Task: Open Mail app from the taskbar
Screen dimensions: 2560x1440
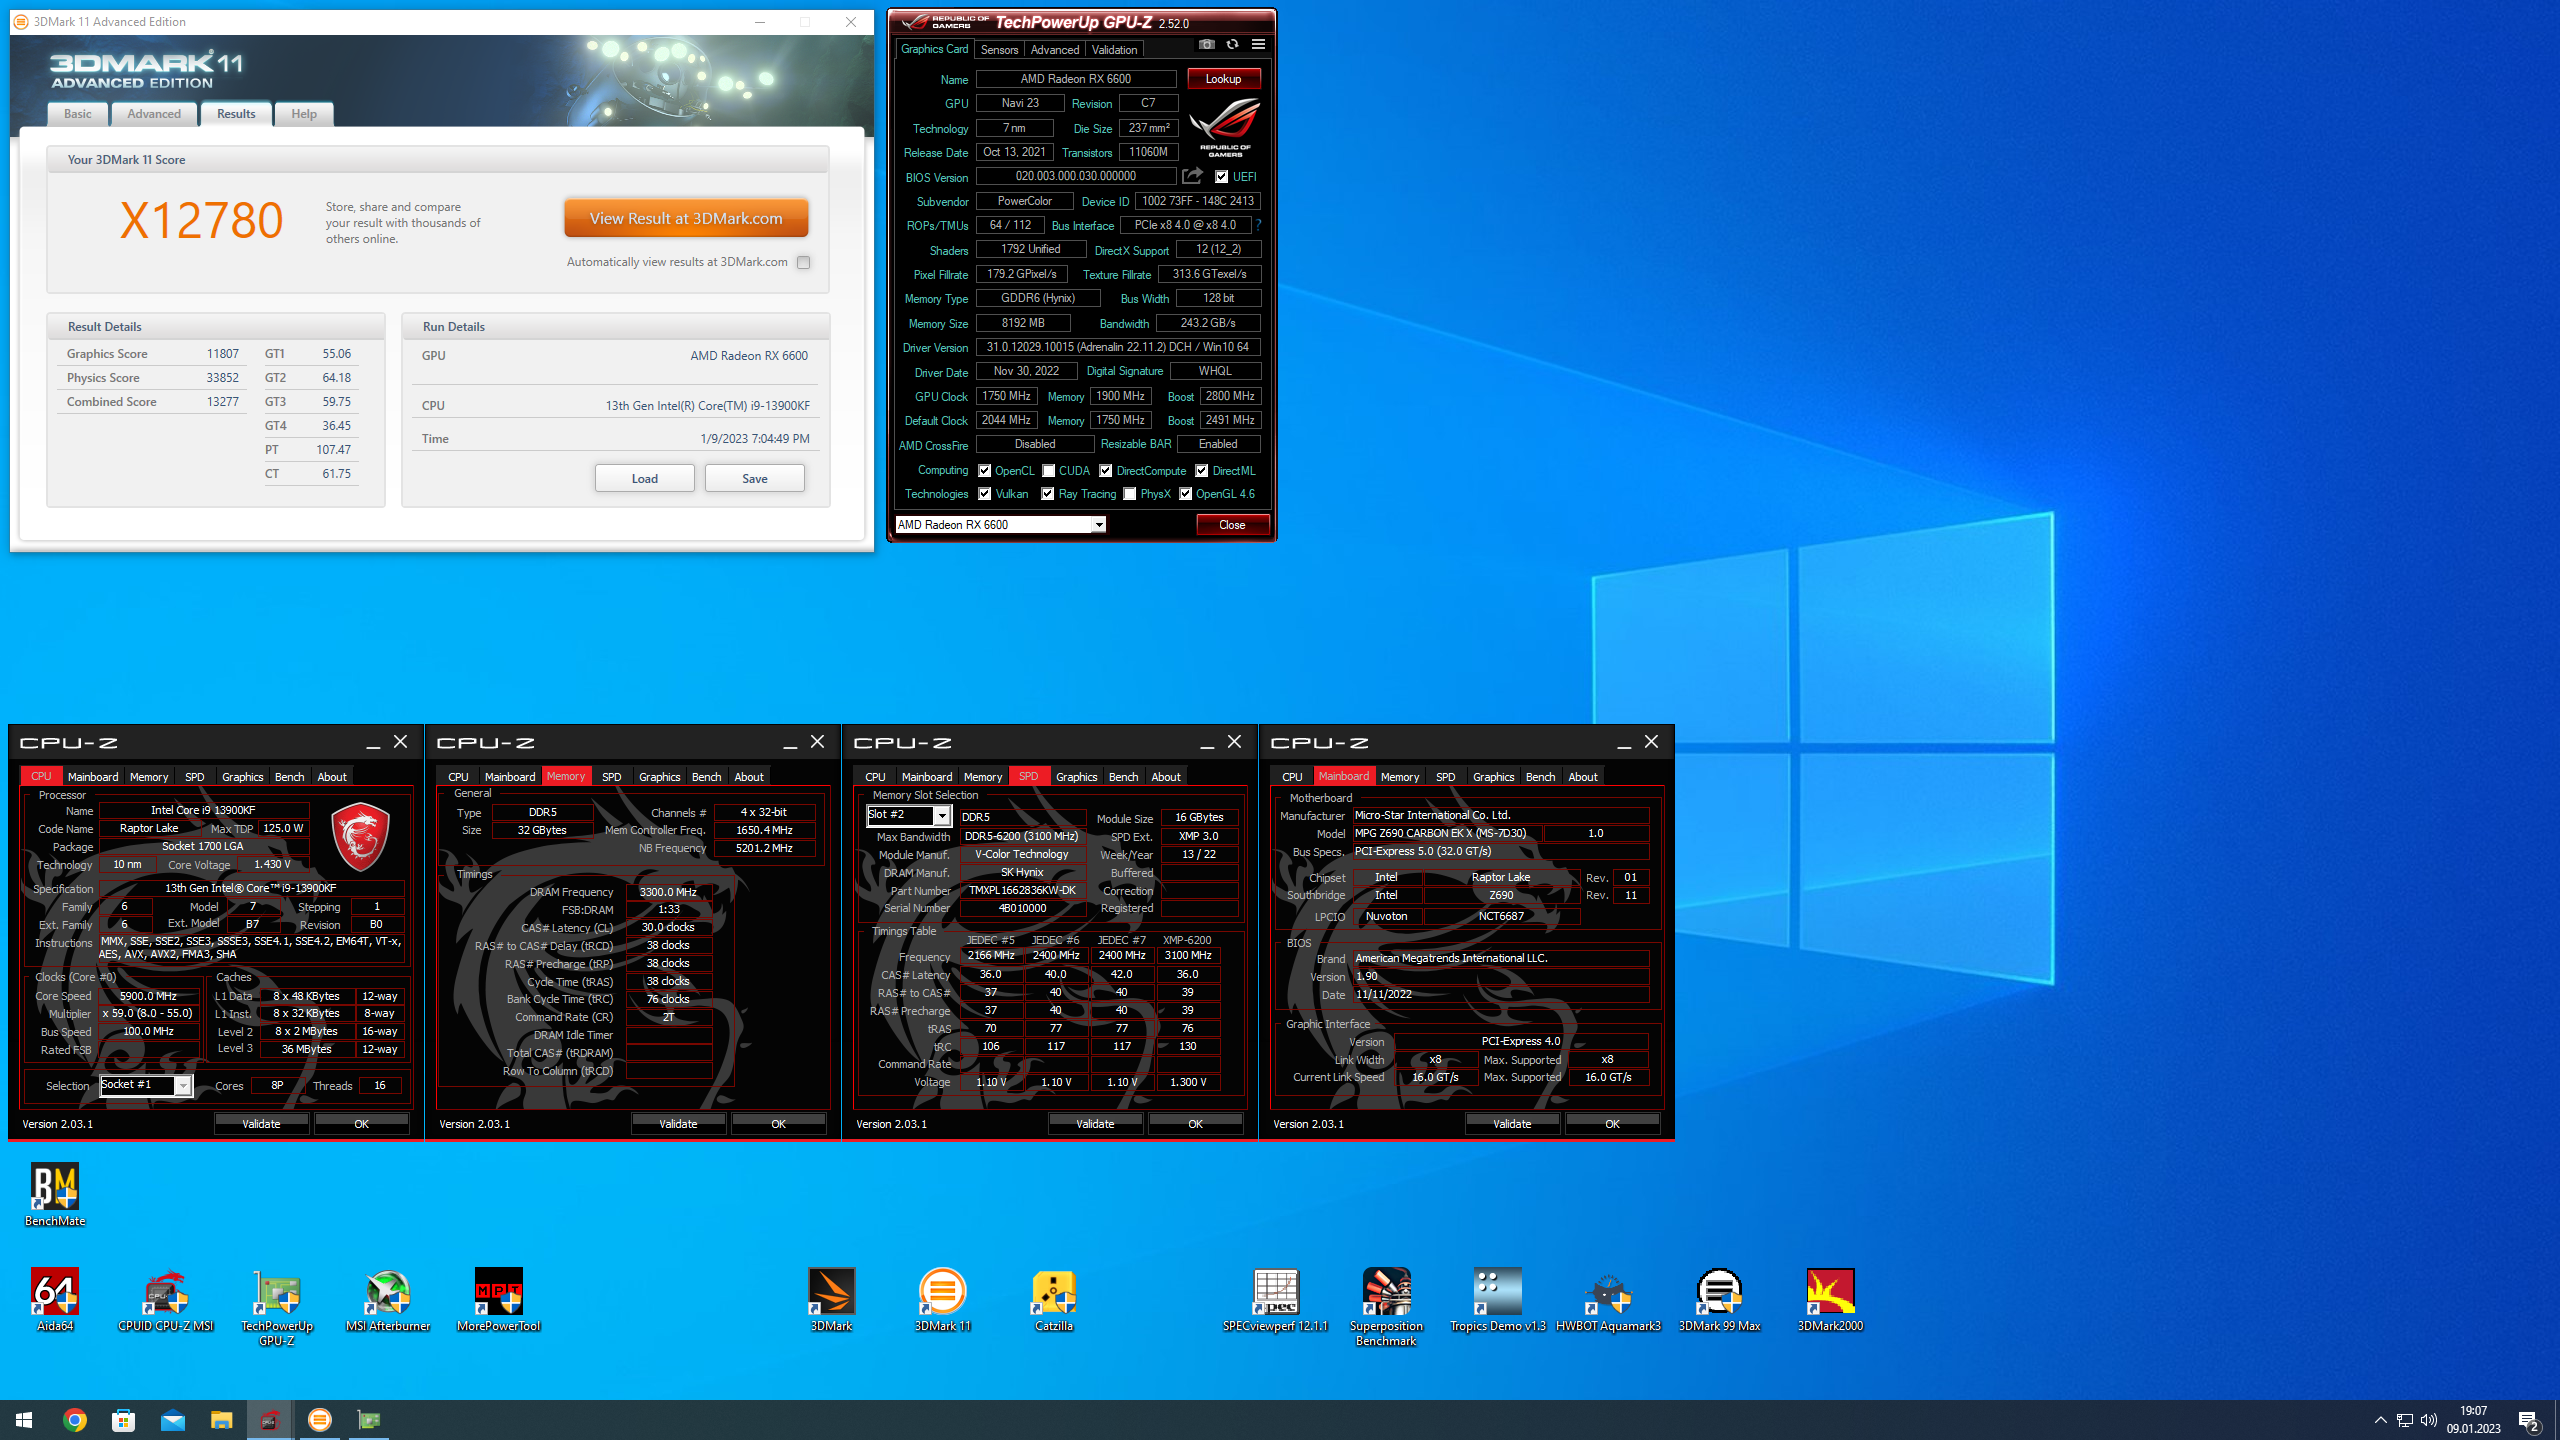Action: pos(172,1420)
